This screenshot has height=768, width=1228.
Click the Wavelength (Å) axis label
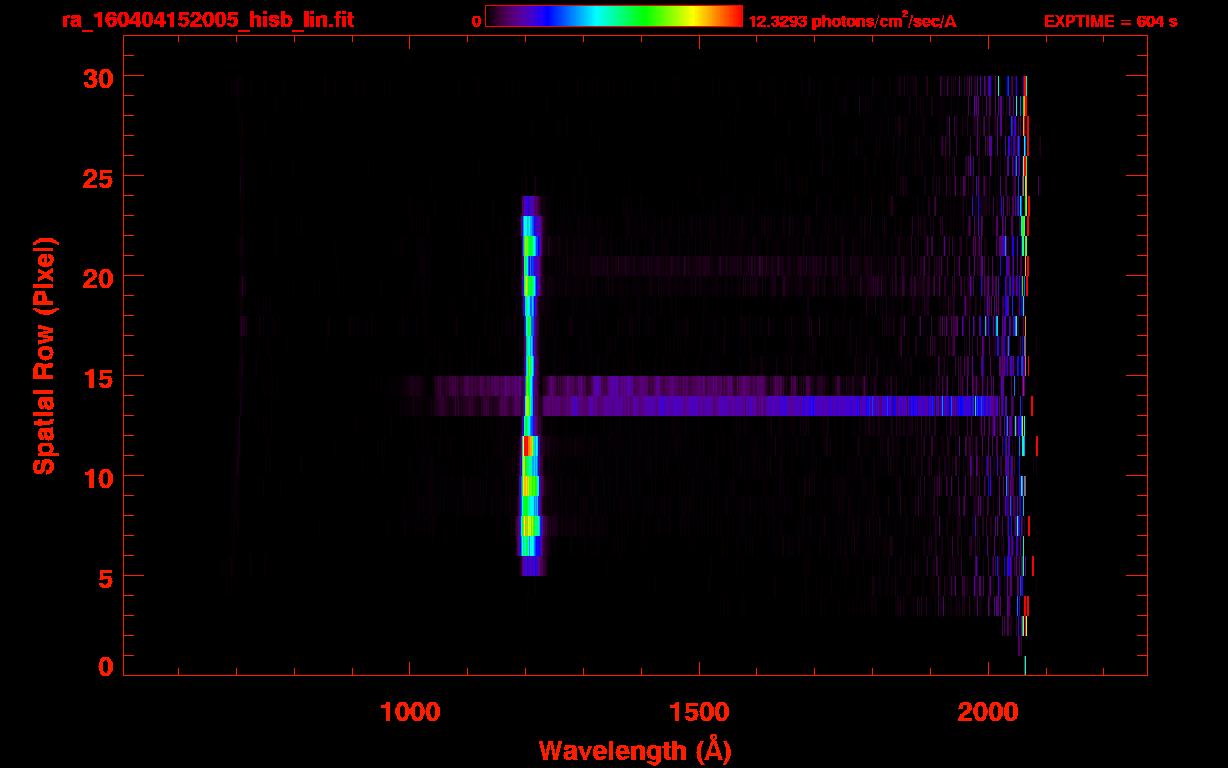pos(635,750)
